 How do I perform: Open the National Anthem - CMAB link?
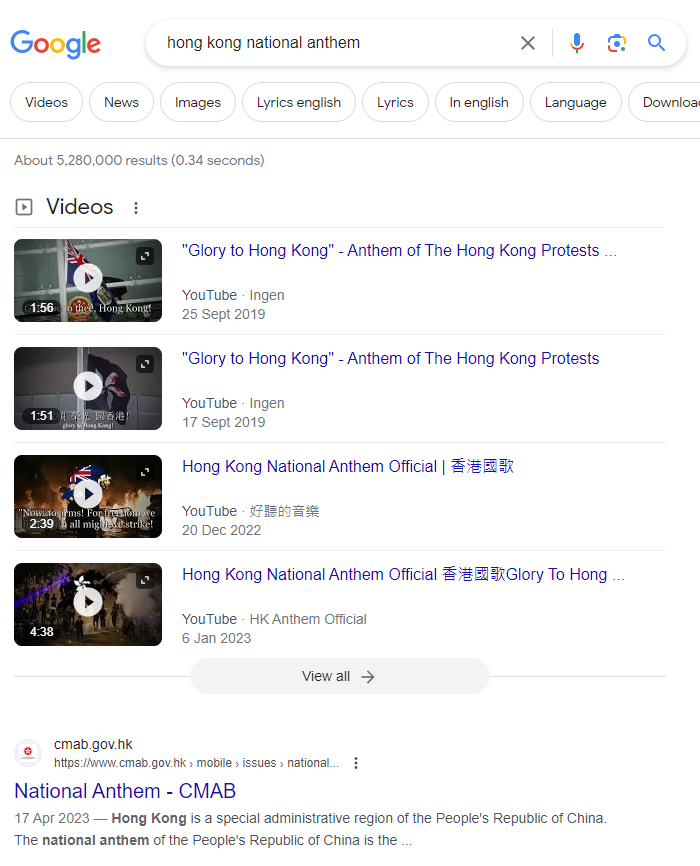point(125,791)
